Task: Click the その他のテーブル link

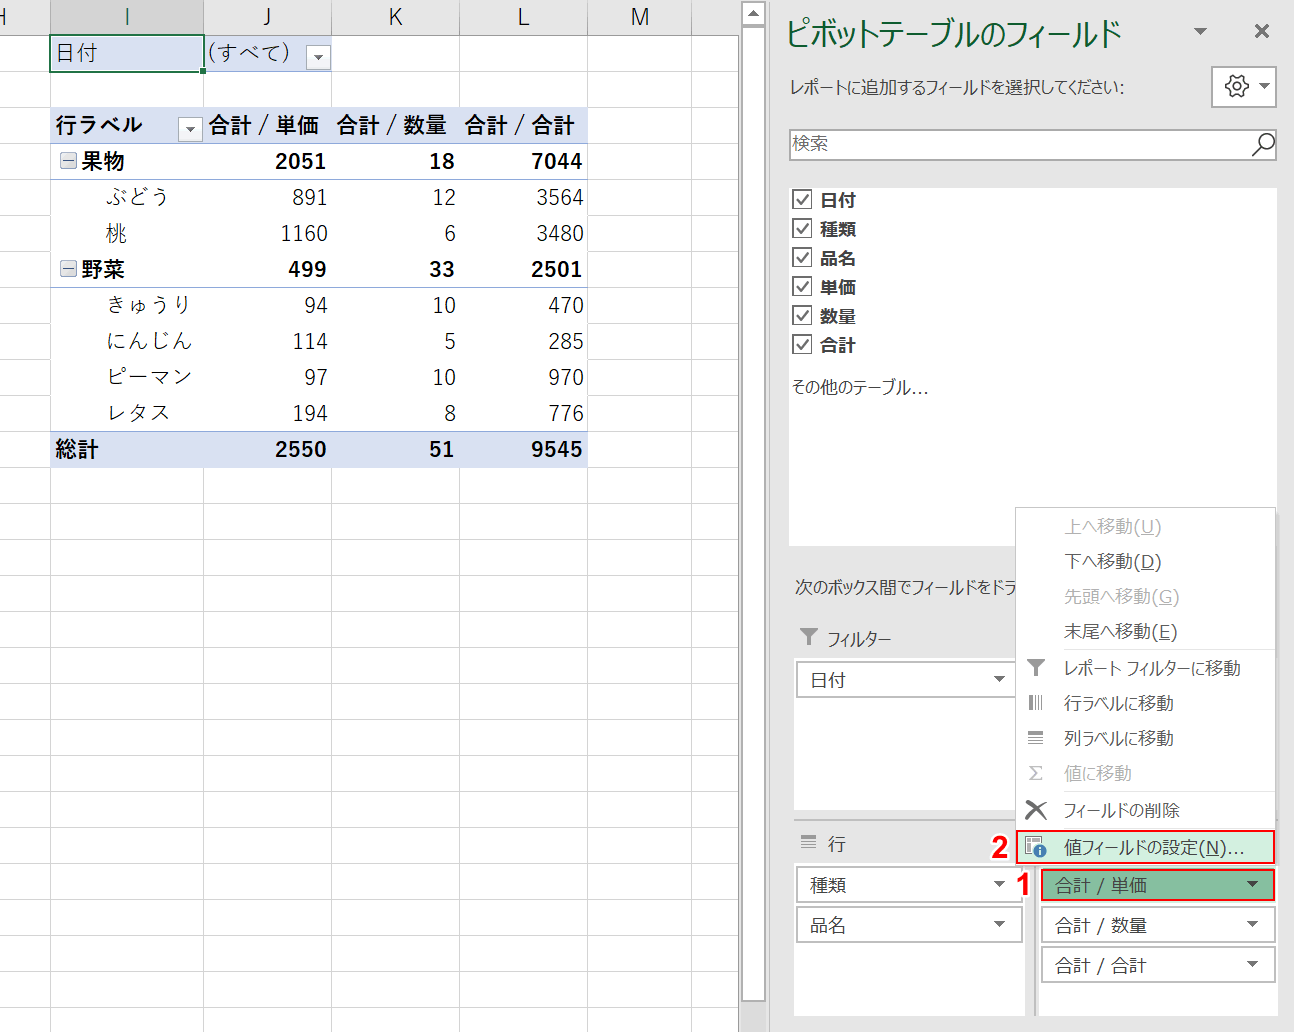Action: click(860, 387)
